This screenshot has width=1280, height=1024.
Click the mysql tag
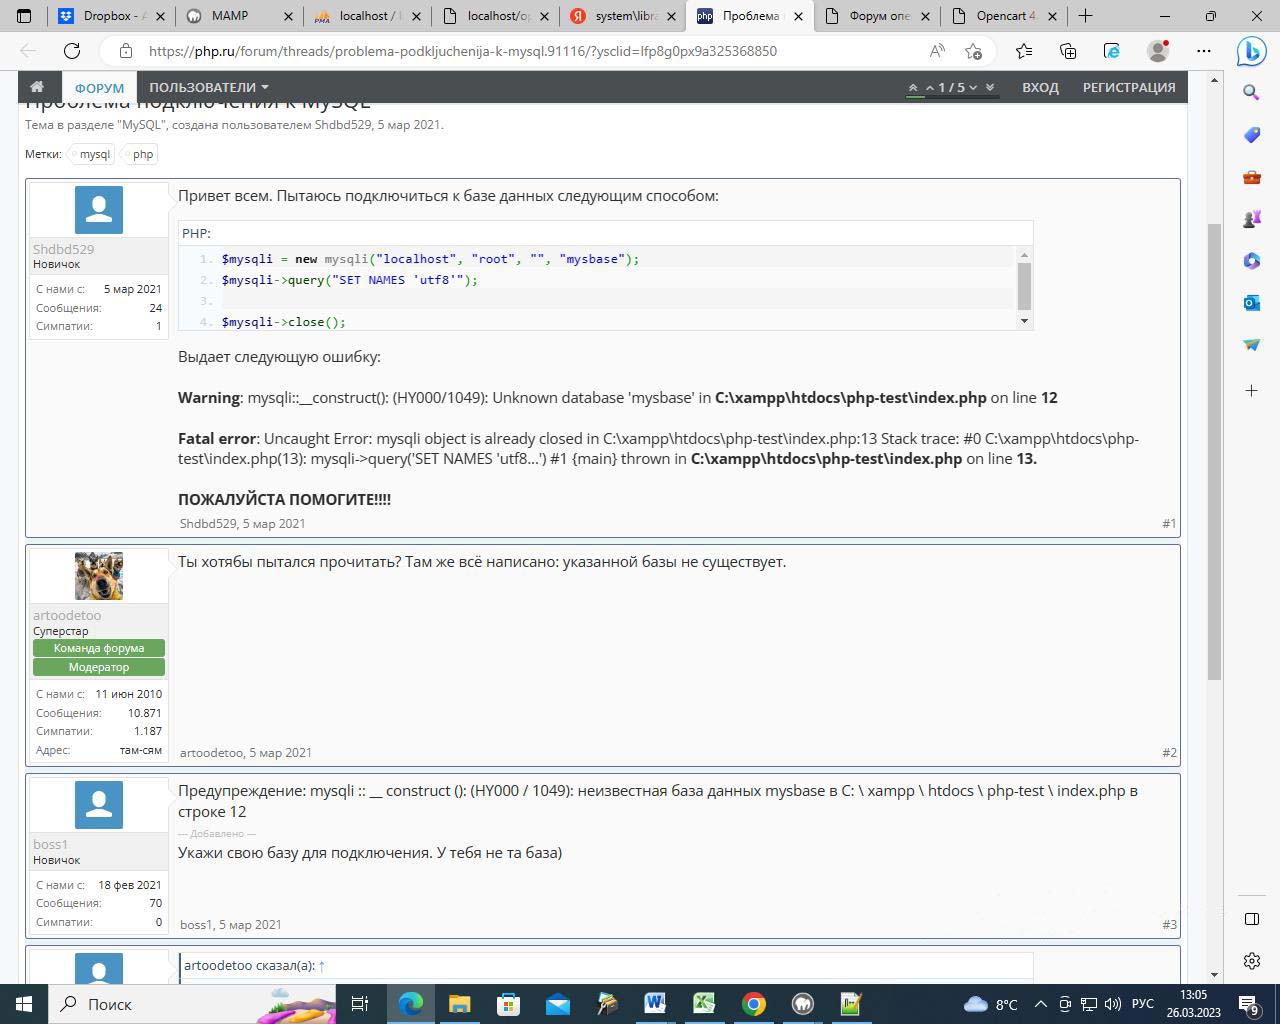[94, 154]
